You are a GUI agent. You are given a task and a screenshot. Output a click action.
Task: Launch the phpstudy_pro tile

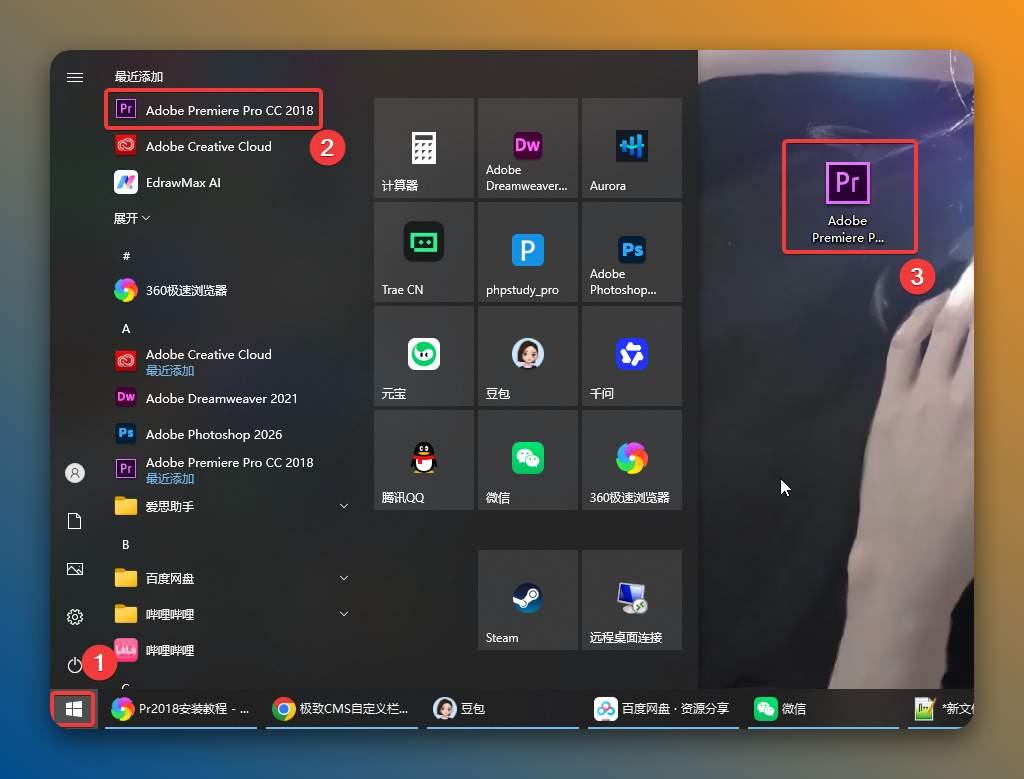[x=528, y=252]
